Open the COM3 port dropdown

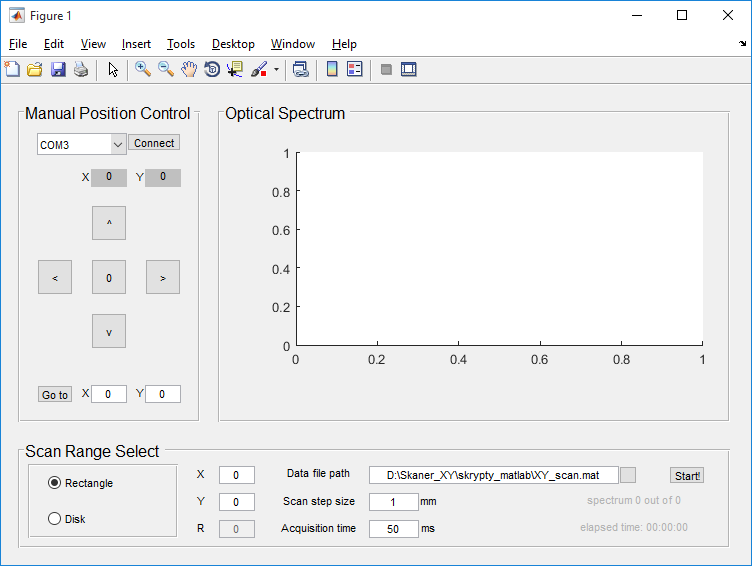click(x=118, y=144)
